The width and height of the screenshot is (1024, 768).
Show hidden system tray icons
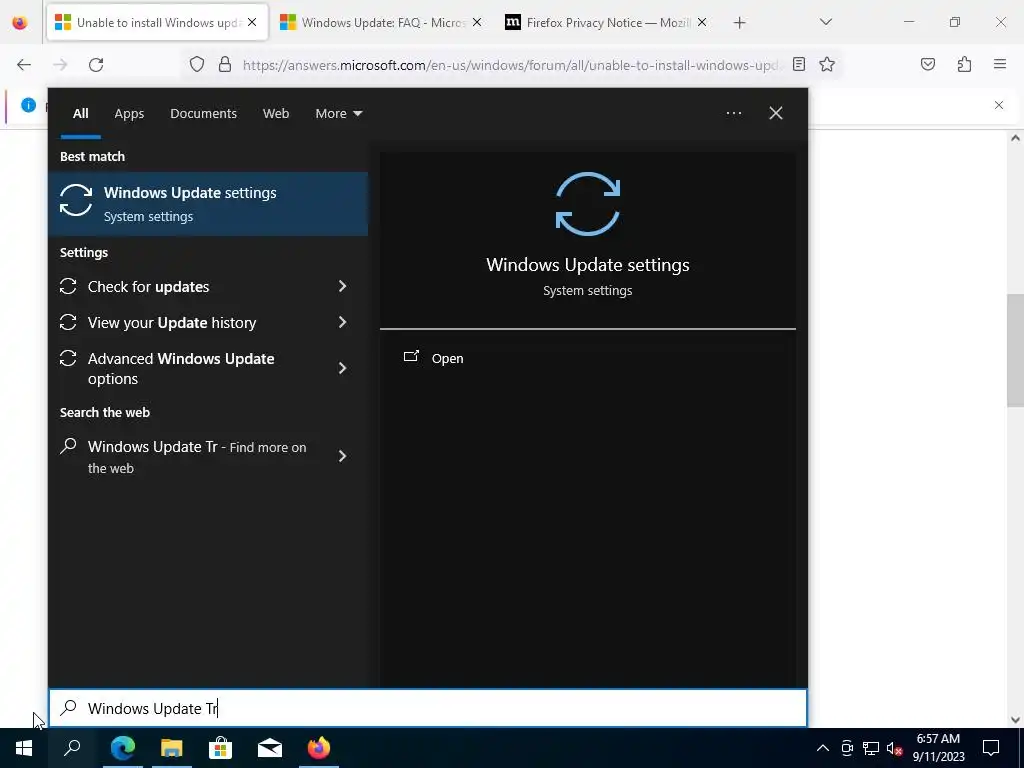click(x=823, y=748)
